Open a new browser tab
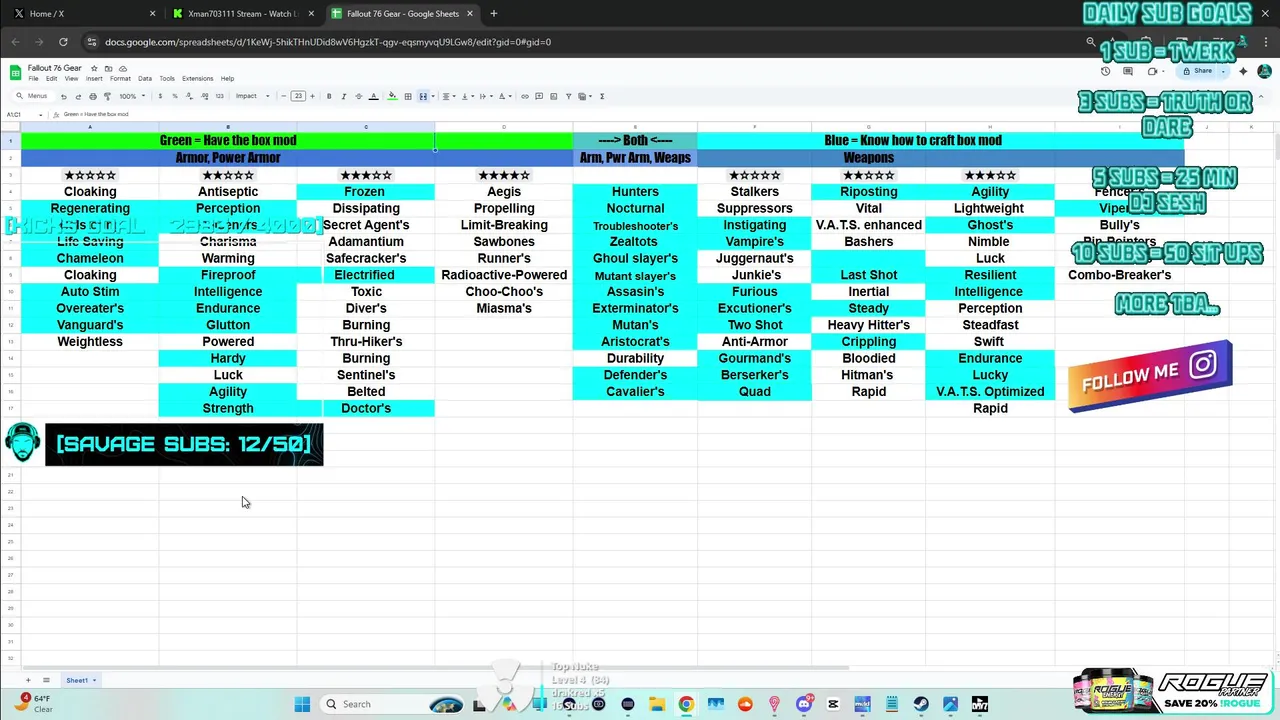The image size is (1280, 720). coord(493,14)
